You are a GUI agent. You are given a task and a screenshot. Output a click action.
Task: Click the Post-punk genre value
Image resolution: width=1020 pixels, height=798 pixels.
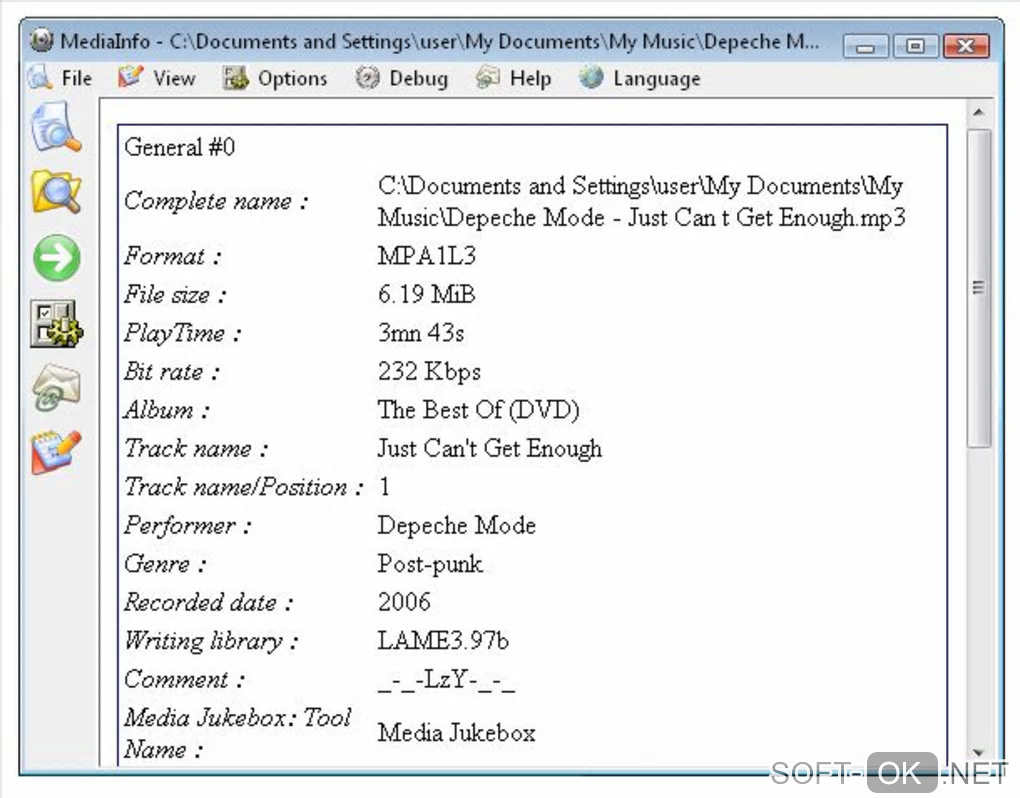(430, 564)
